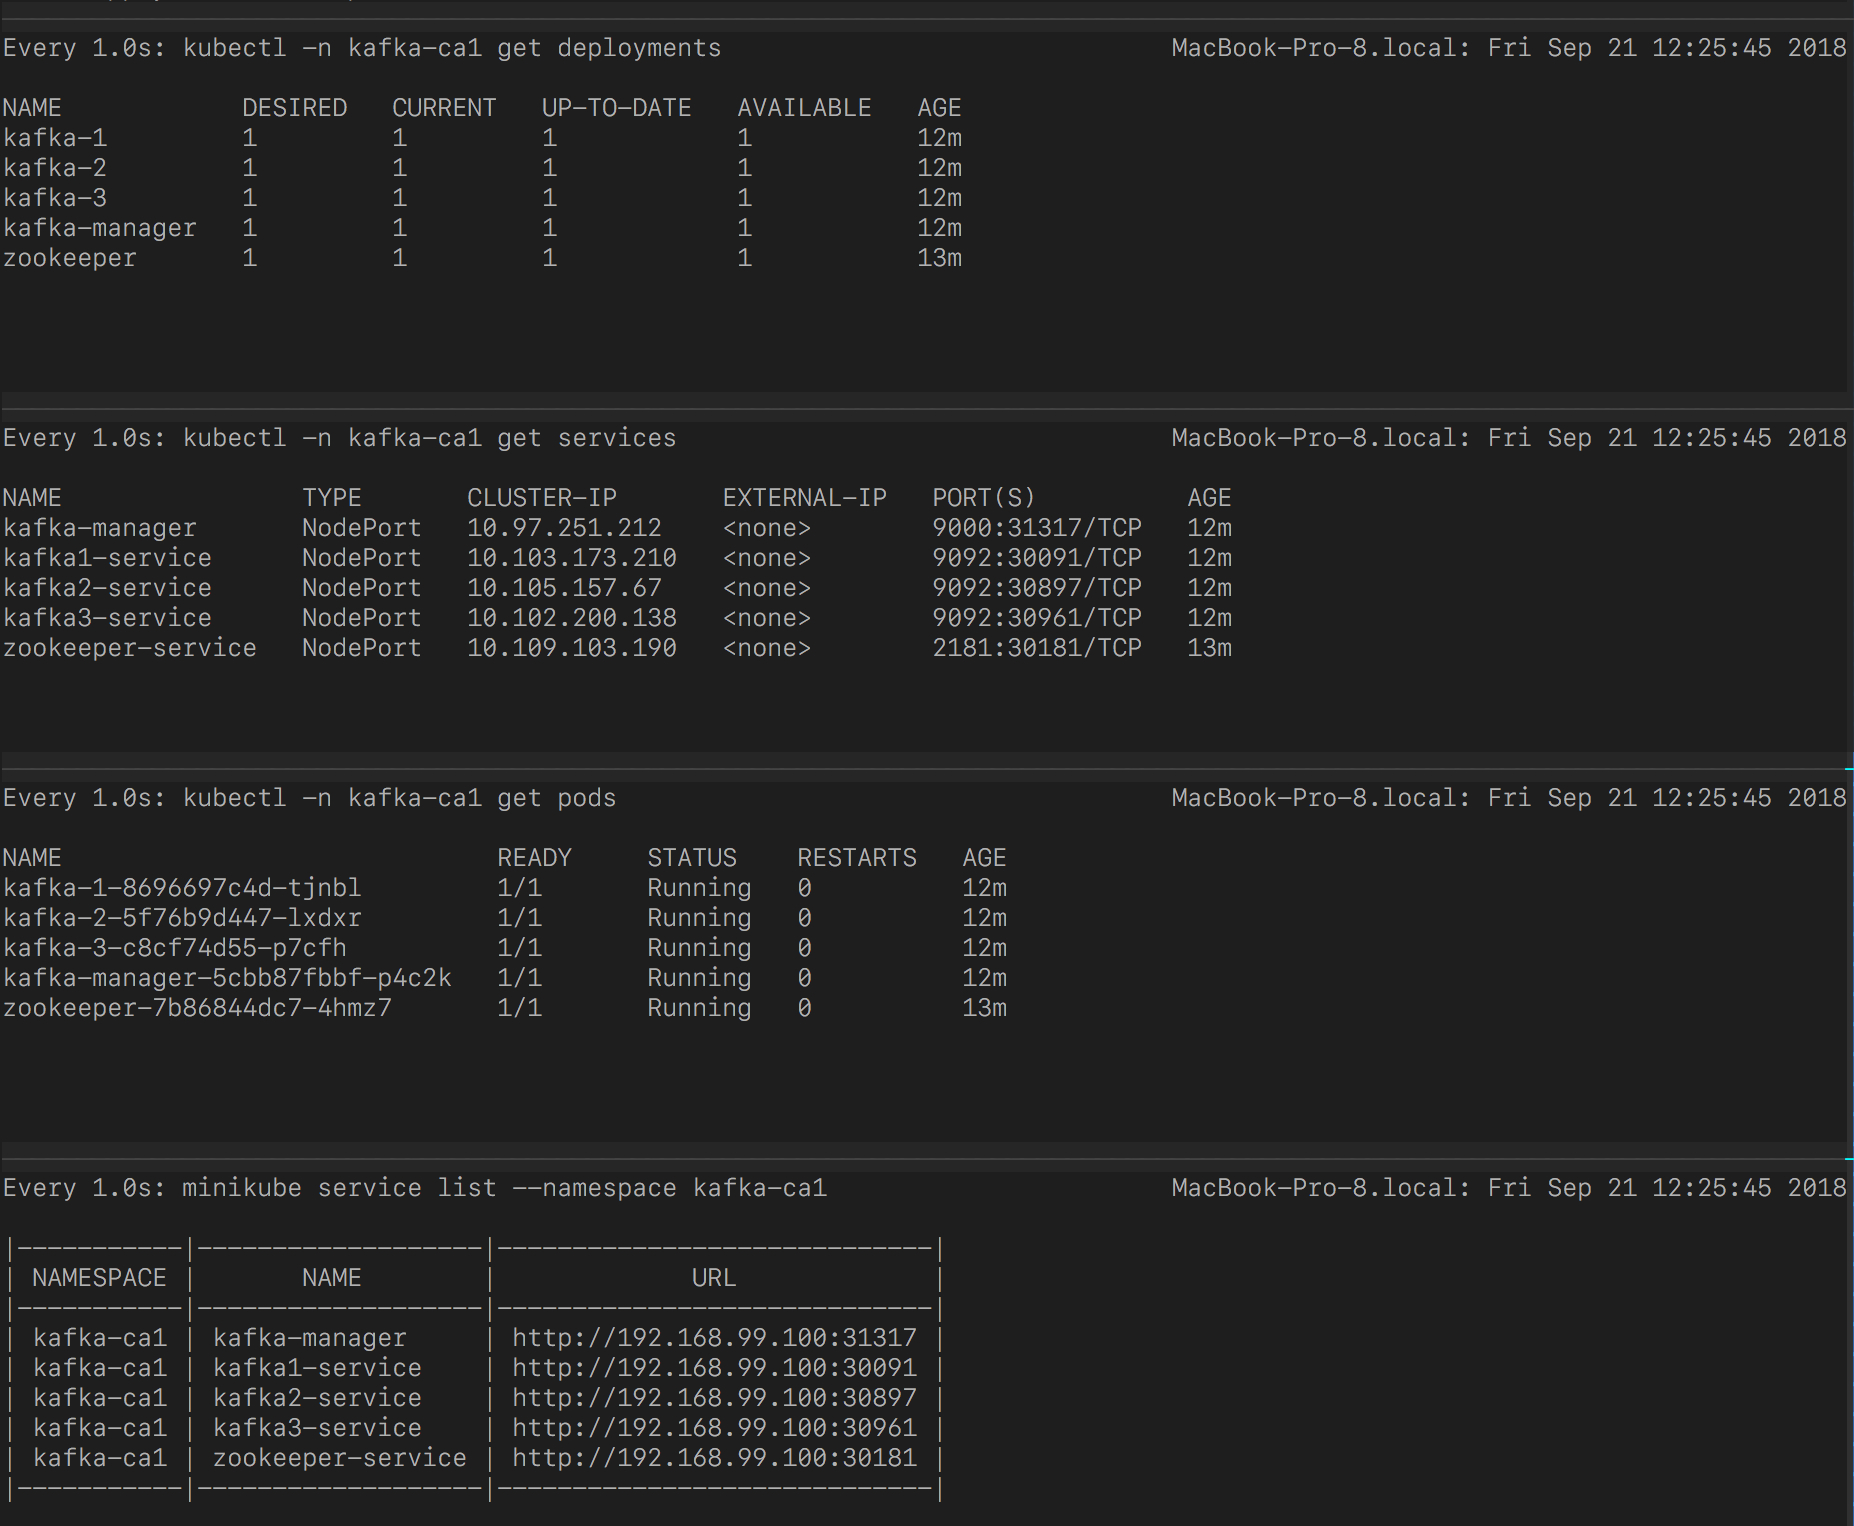Click the UP-TO-DATE column header

(617, 108)
